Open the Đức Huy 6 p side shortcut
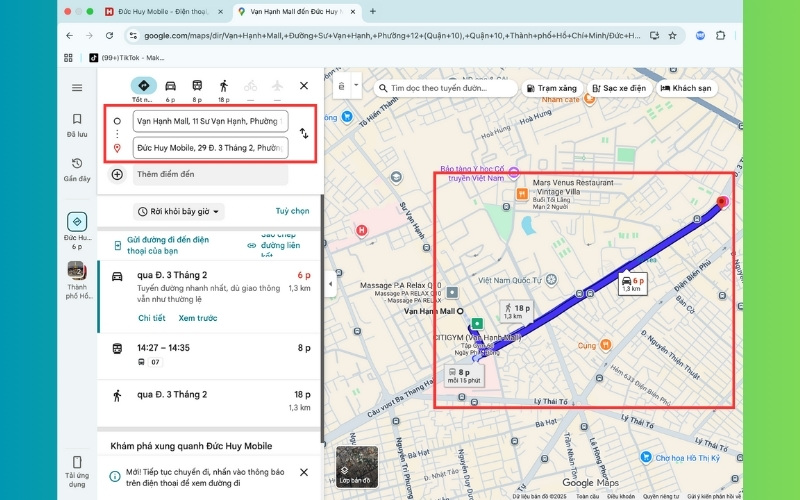 (x=77, y=231)
